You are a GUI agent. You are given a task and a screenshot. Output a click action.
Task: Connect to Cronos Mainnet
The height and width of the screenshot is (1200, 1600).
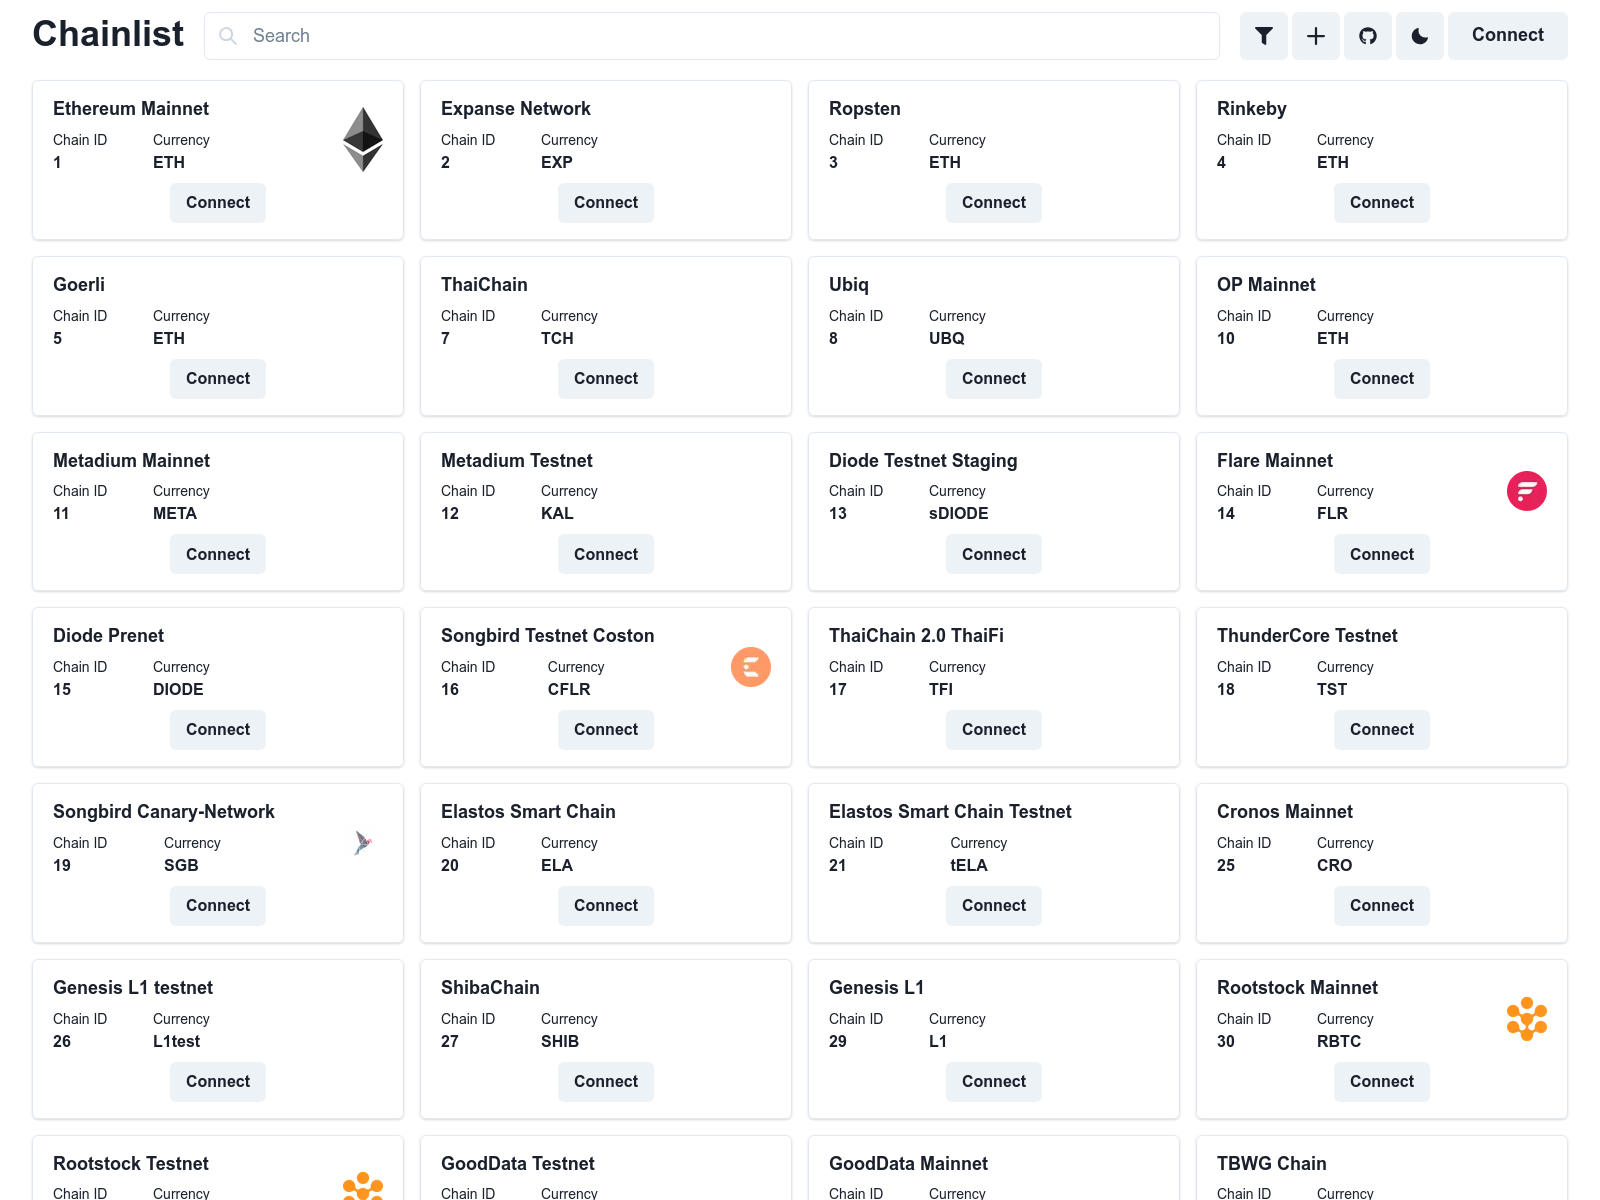pos(1382,906)
